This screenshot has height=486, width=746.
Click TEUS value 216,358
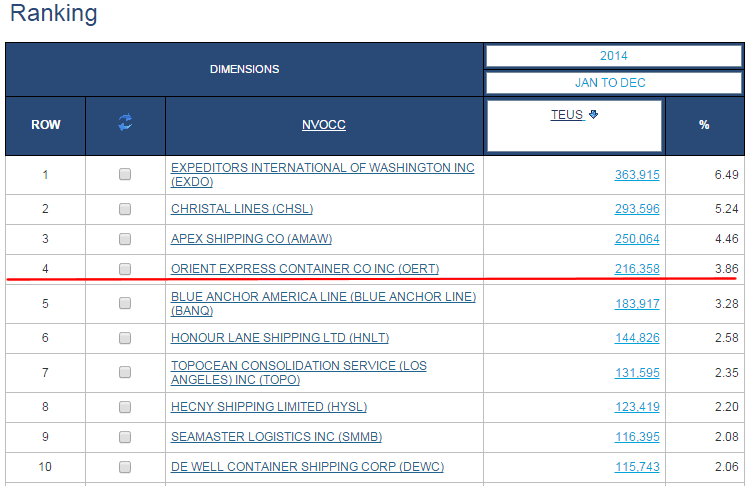(x=637, y=269)
